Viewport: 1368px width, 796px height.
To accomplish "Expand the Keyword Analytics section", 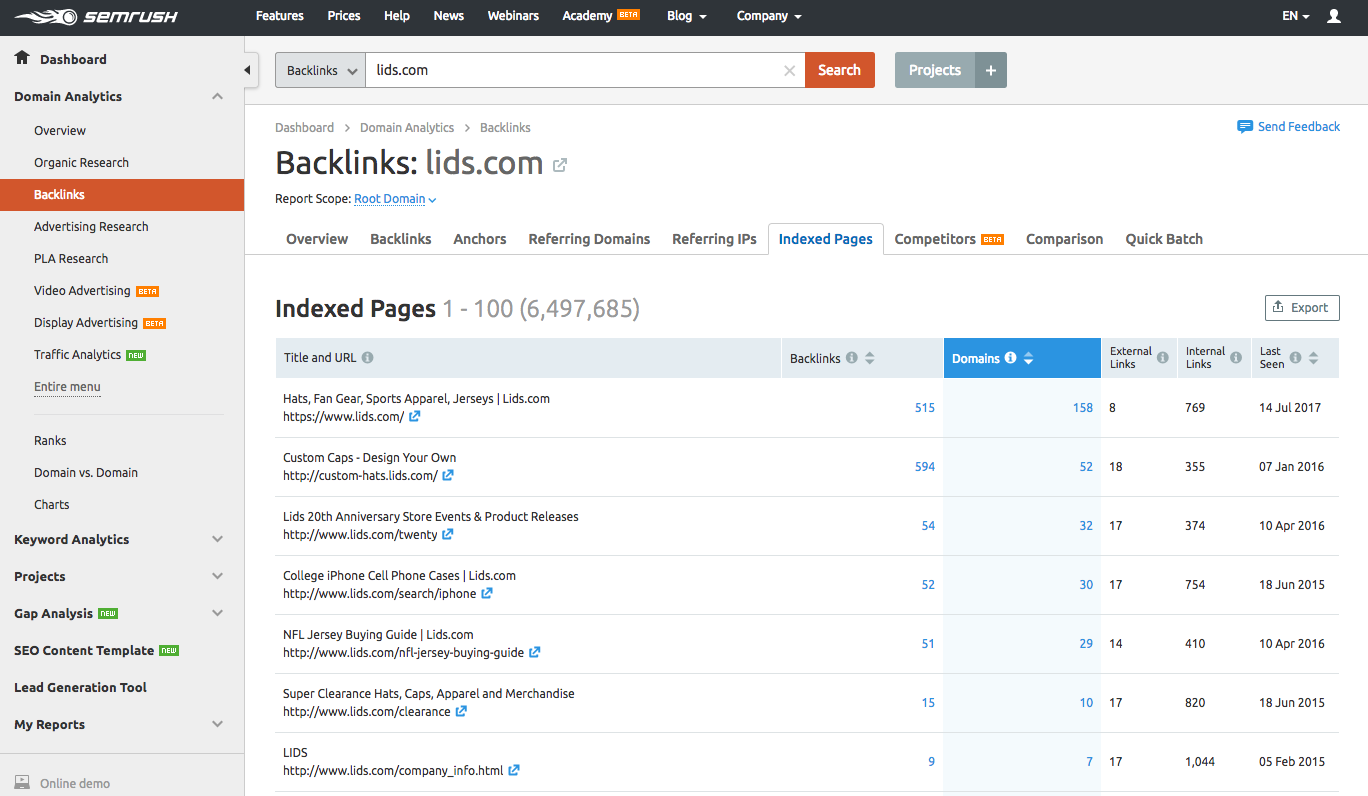I will click(x=217, y=540).
